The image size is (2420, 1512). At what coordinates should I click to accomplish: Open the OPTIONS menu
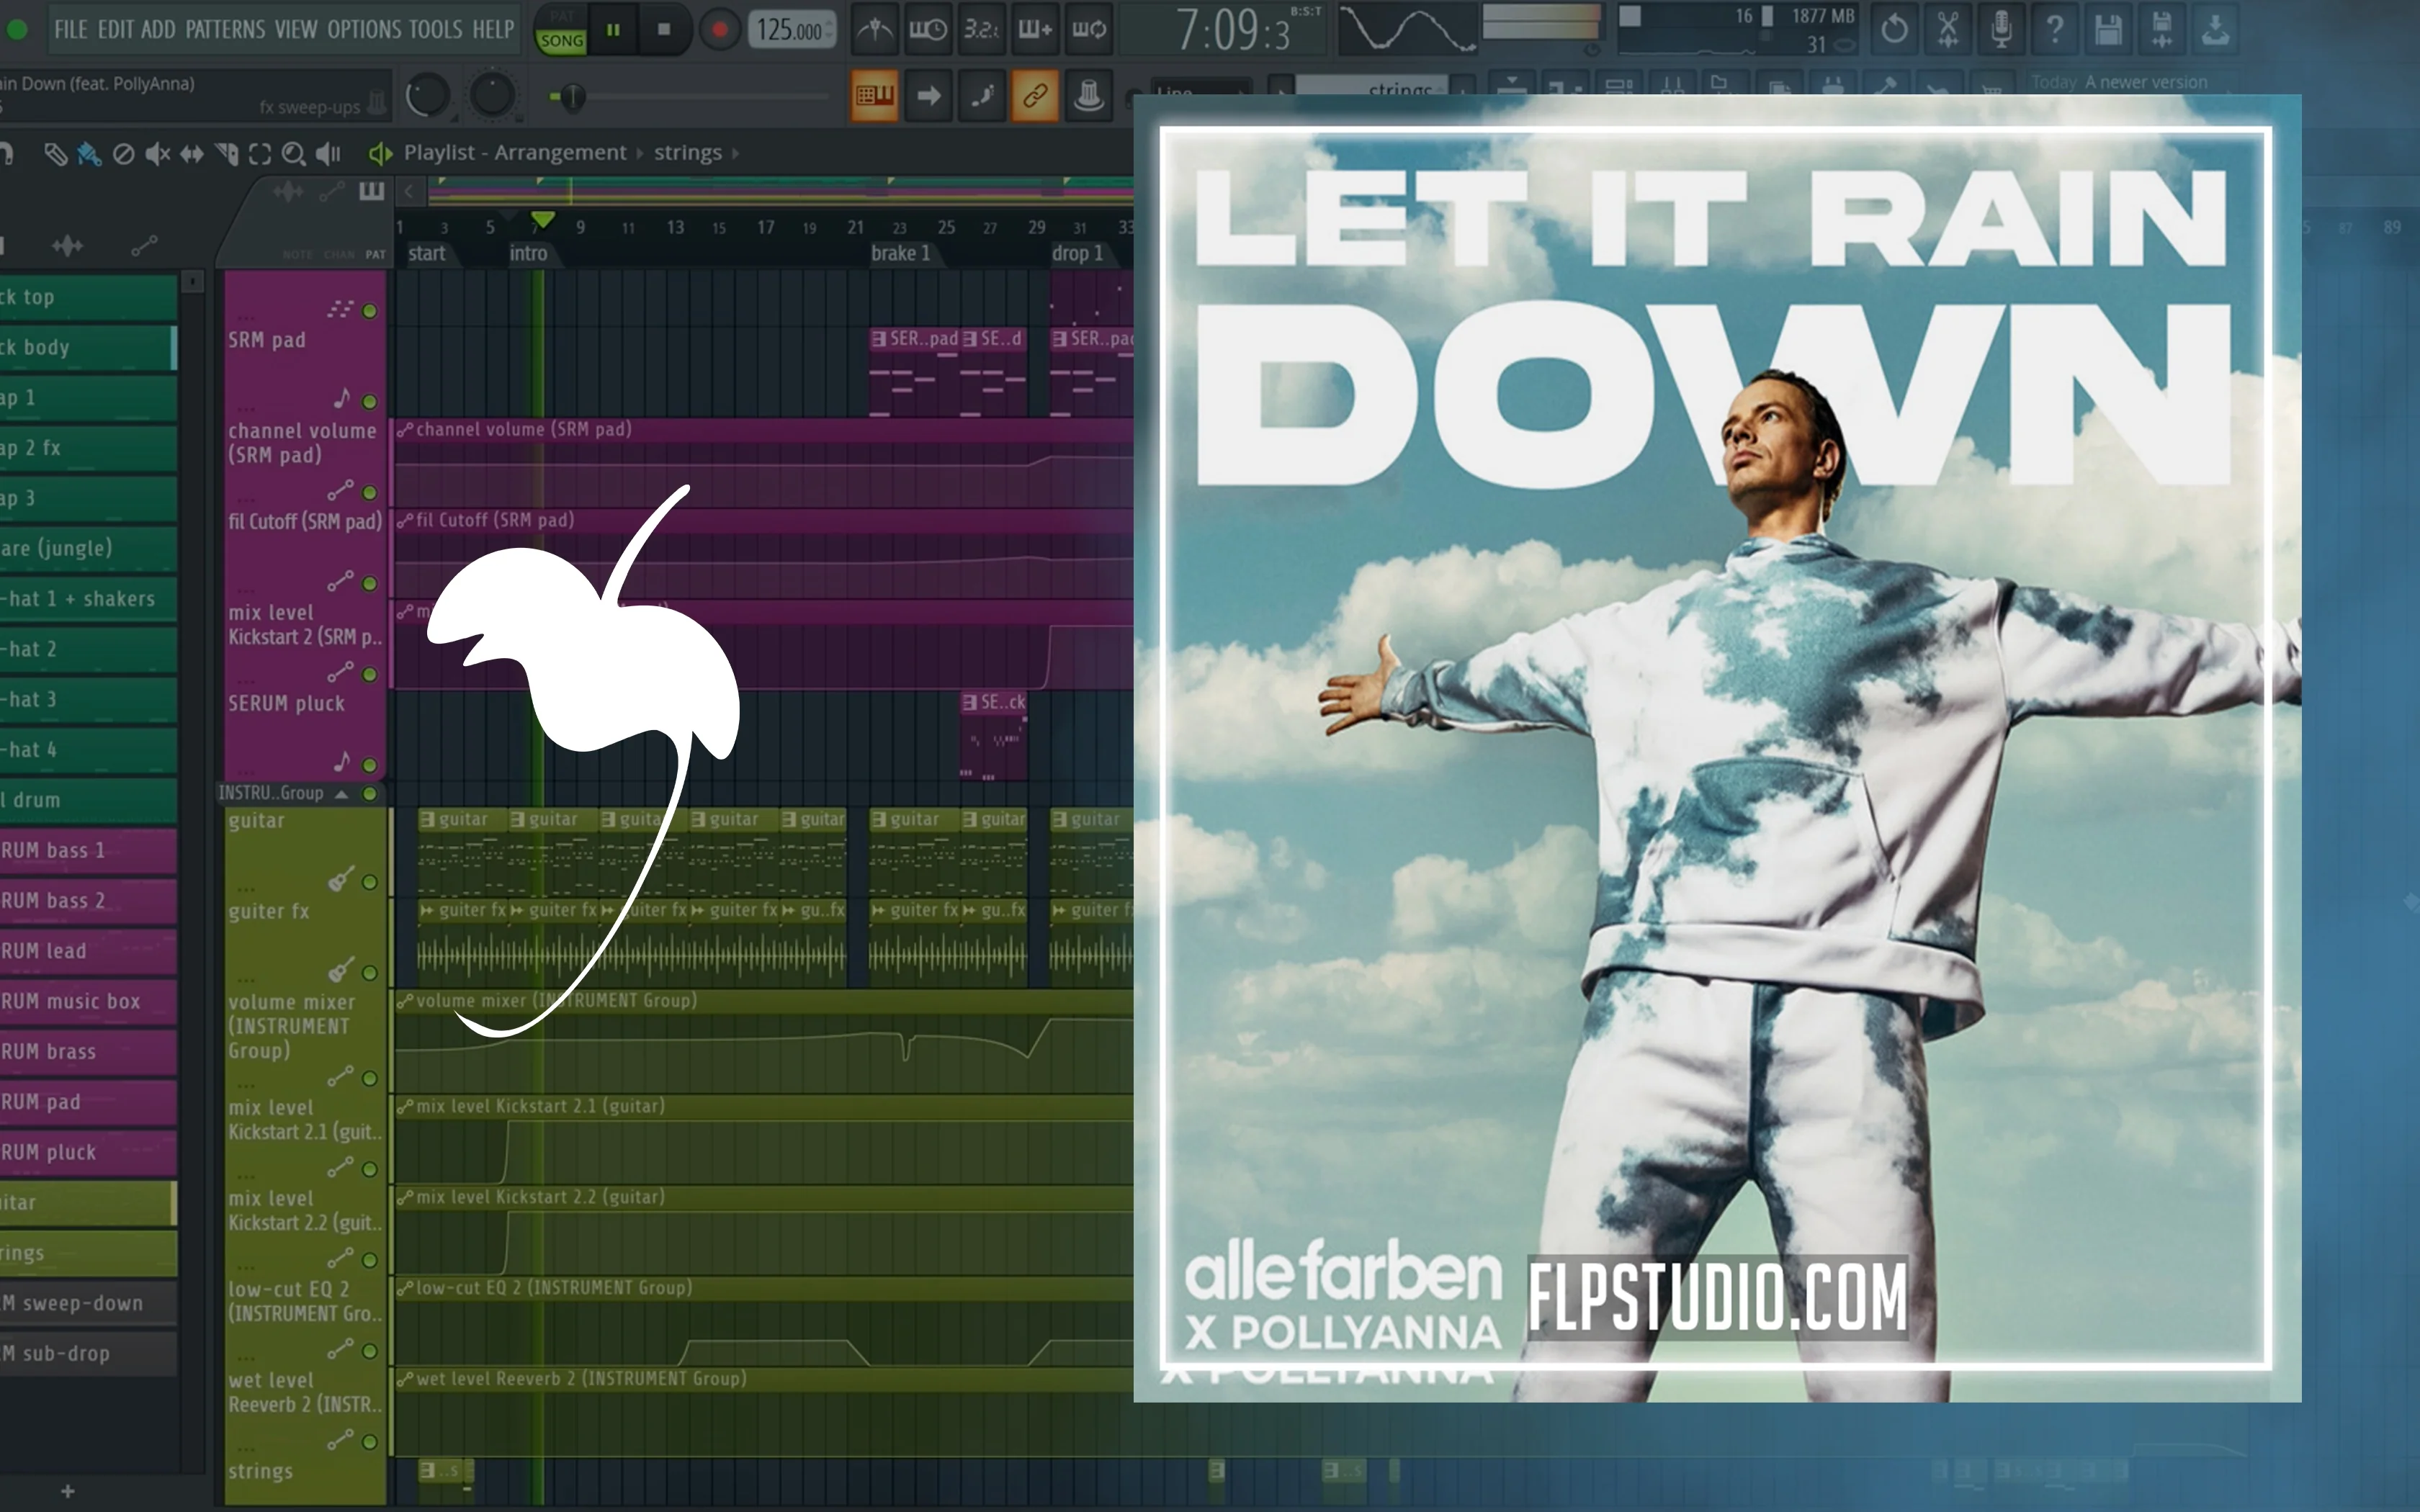coord(365,29)
